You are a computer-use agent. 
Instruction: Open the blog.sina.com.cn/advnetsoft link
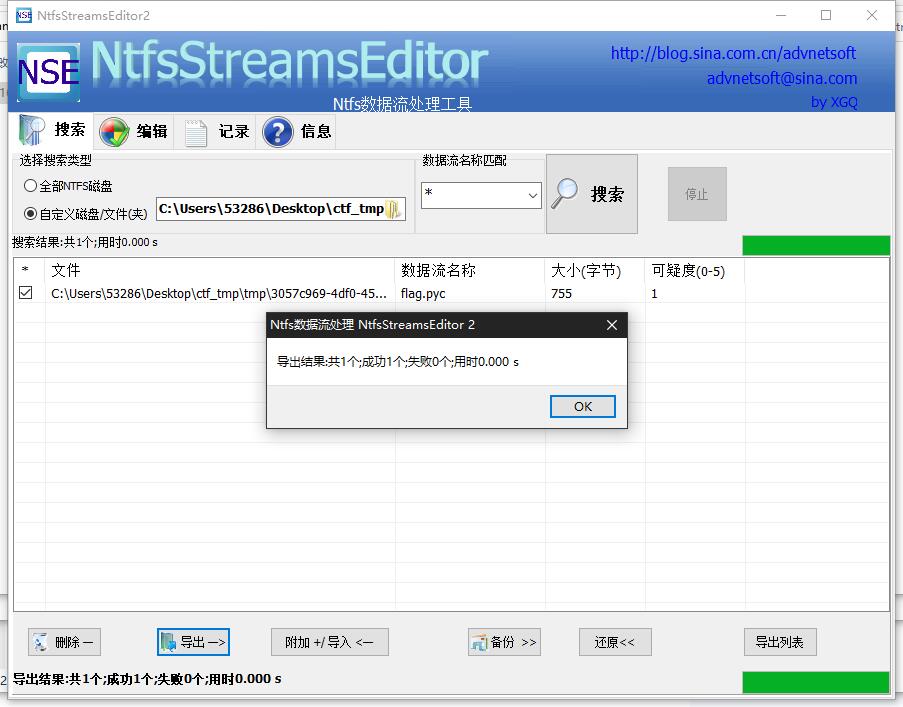pyautogui.click(x=733, y=54)
